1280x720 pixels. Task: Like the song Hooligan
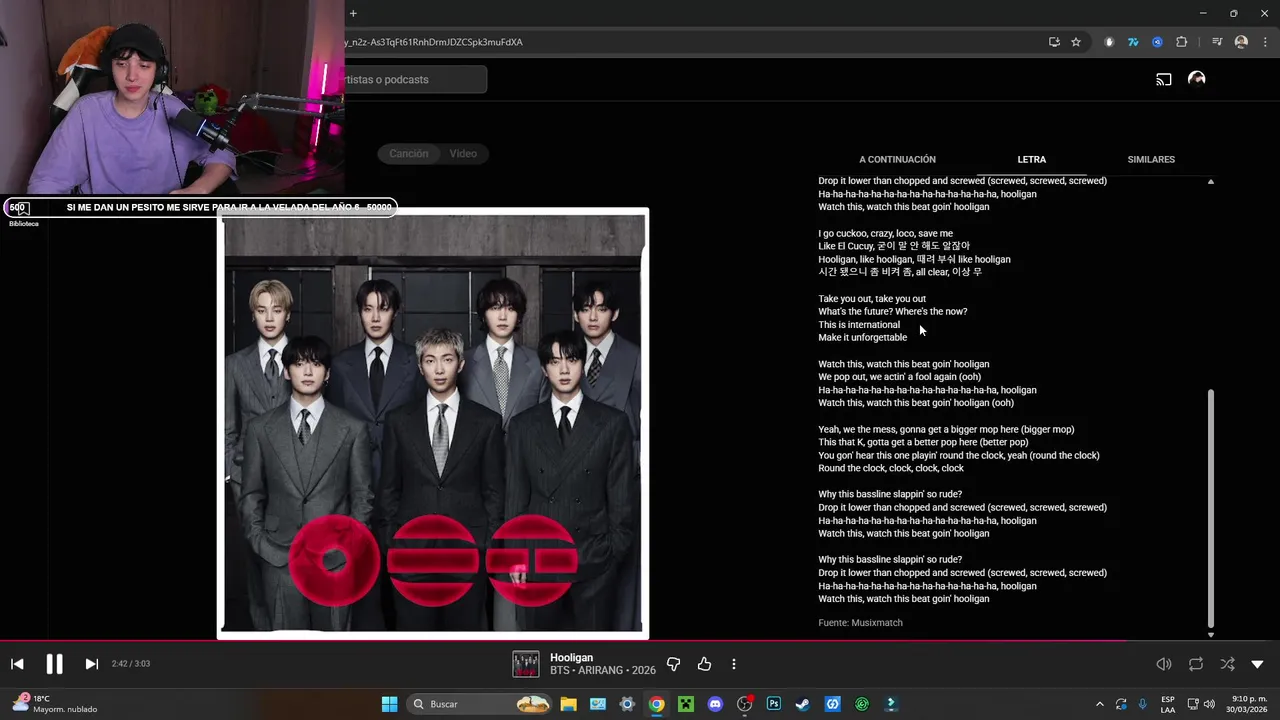(x=704, y=664)
